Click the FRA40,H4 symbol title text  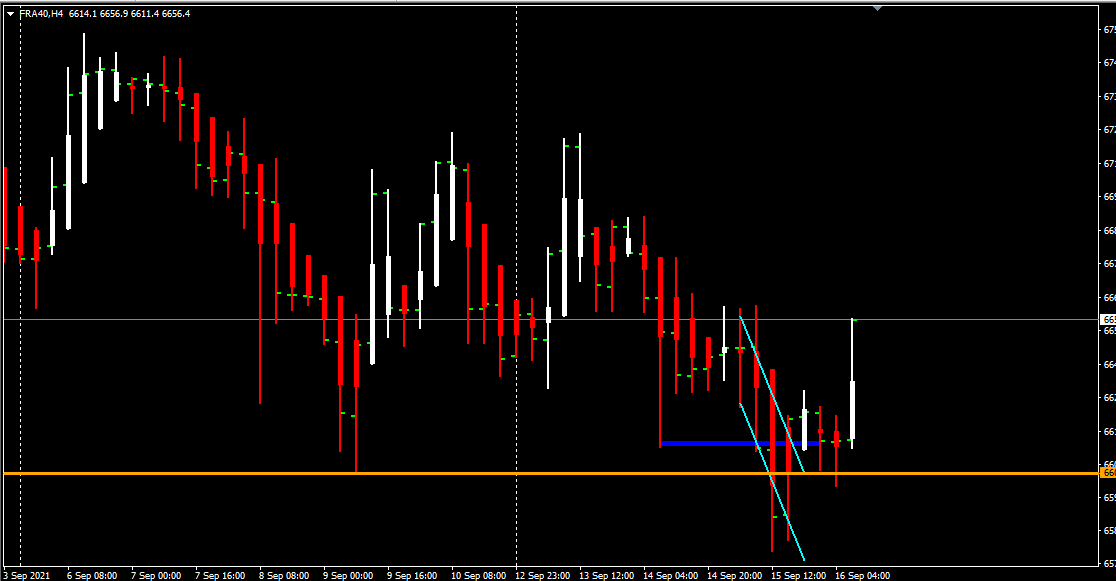coord(41,14)
